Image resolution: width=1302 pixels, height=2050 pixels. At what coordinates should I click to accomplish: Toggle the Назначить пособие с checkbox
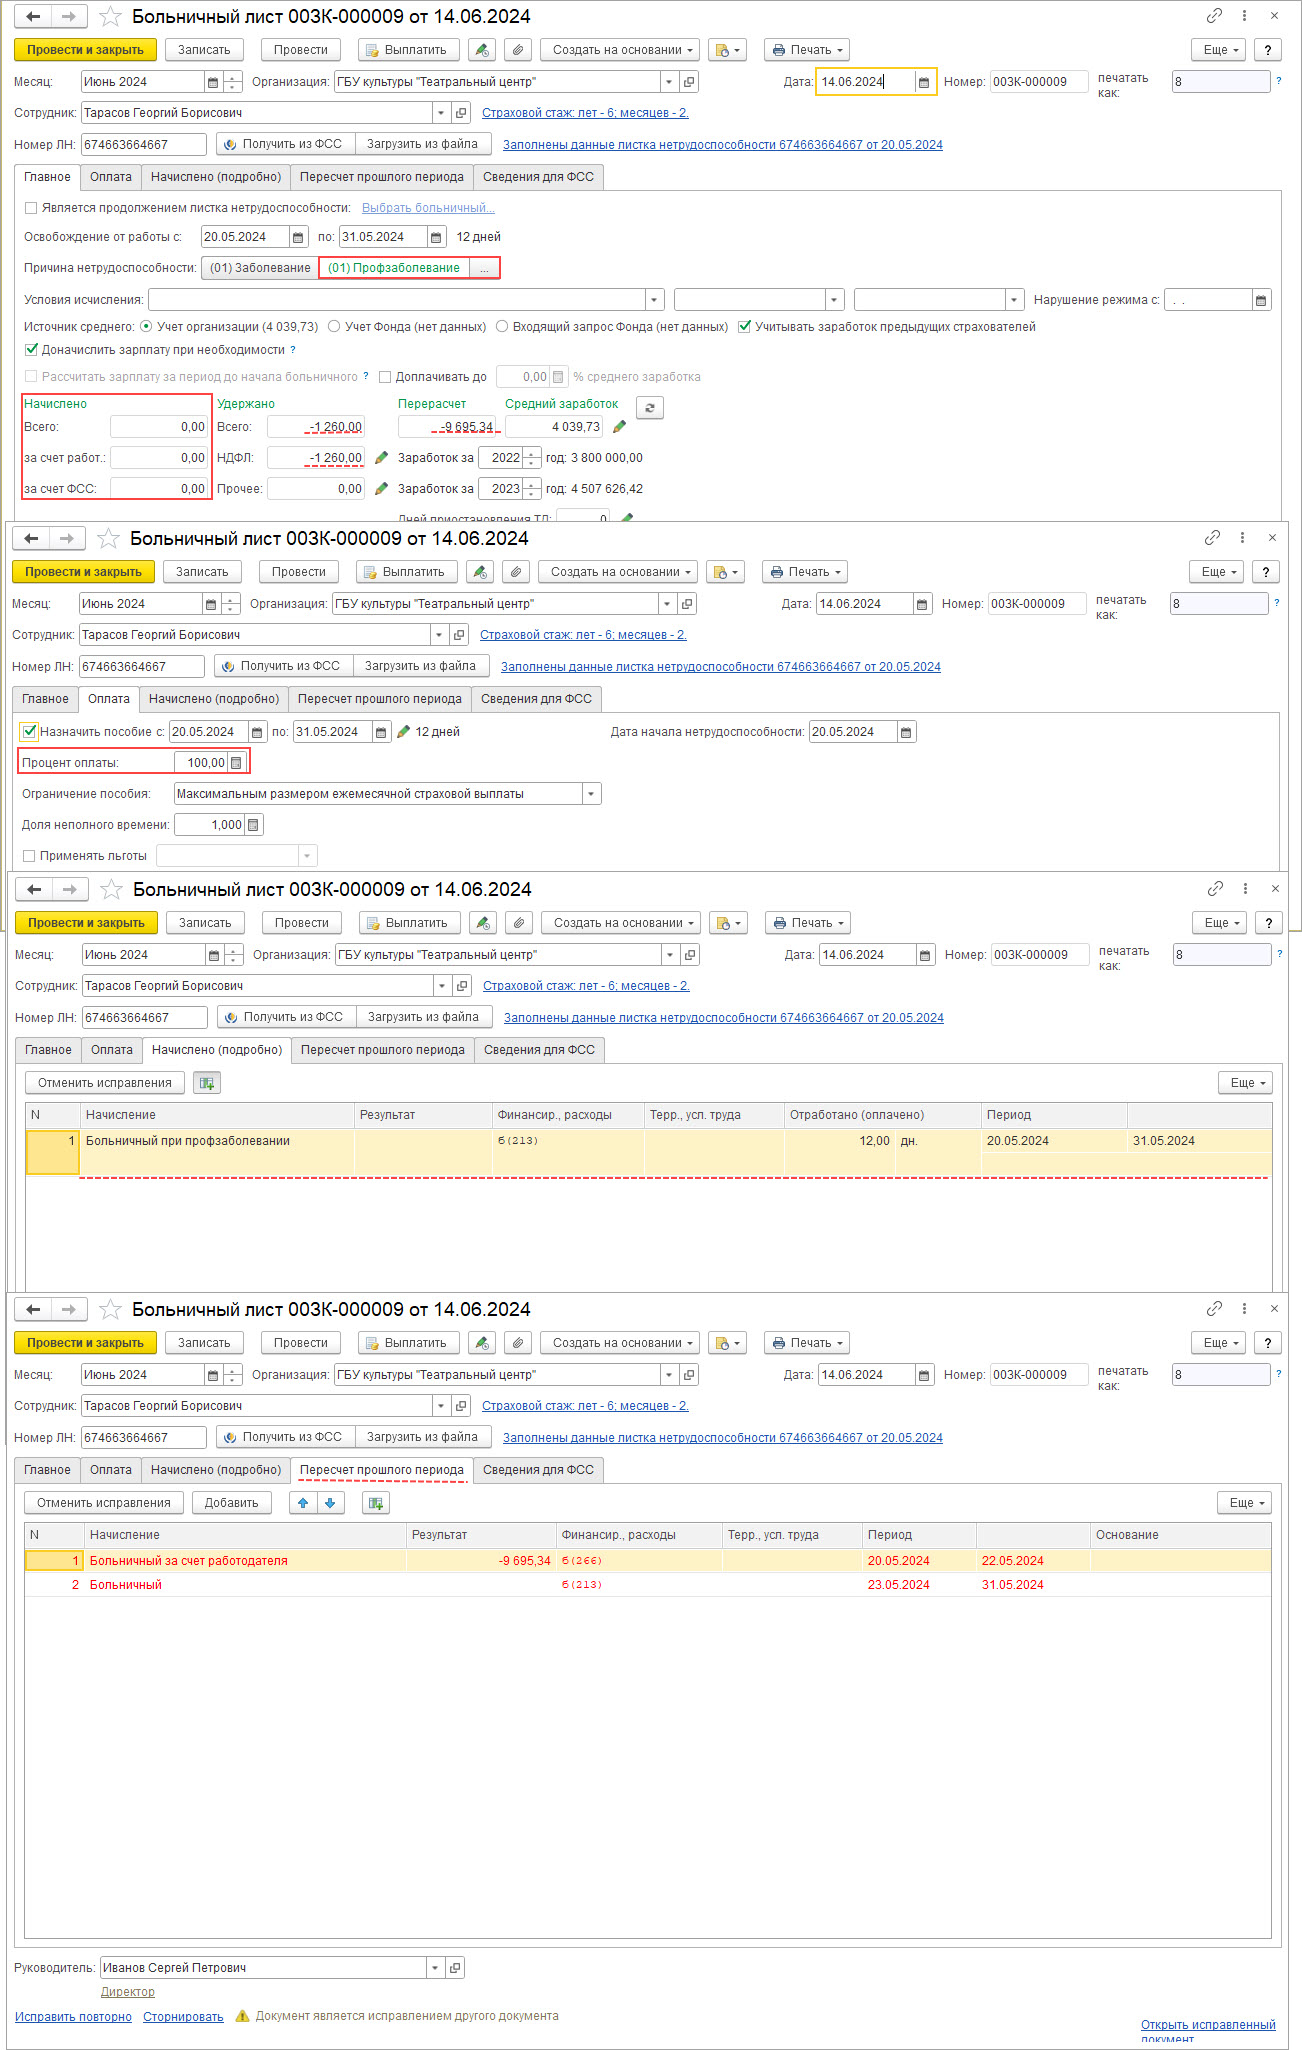click(29, 732)
